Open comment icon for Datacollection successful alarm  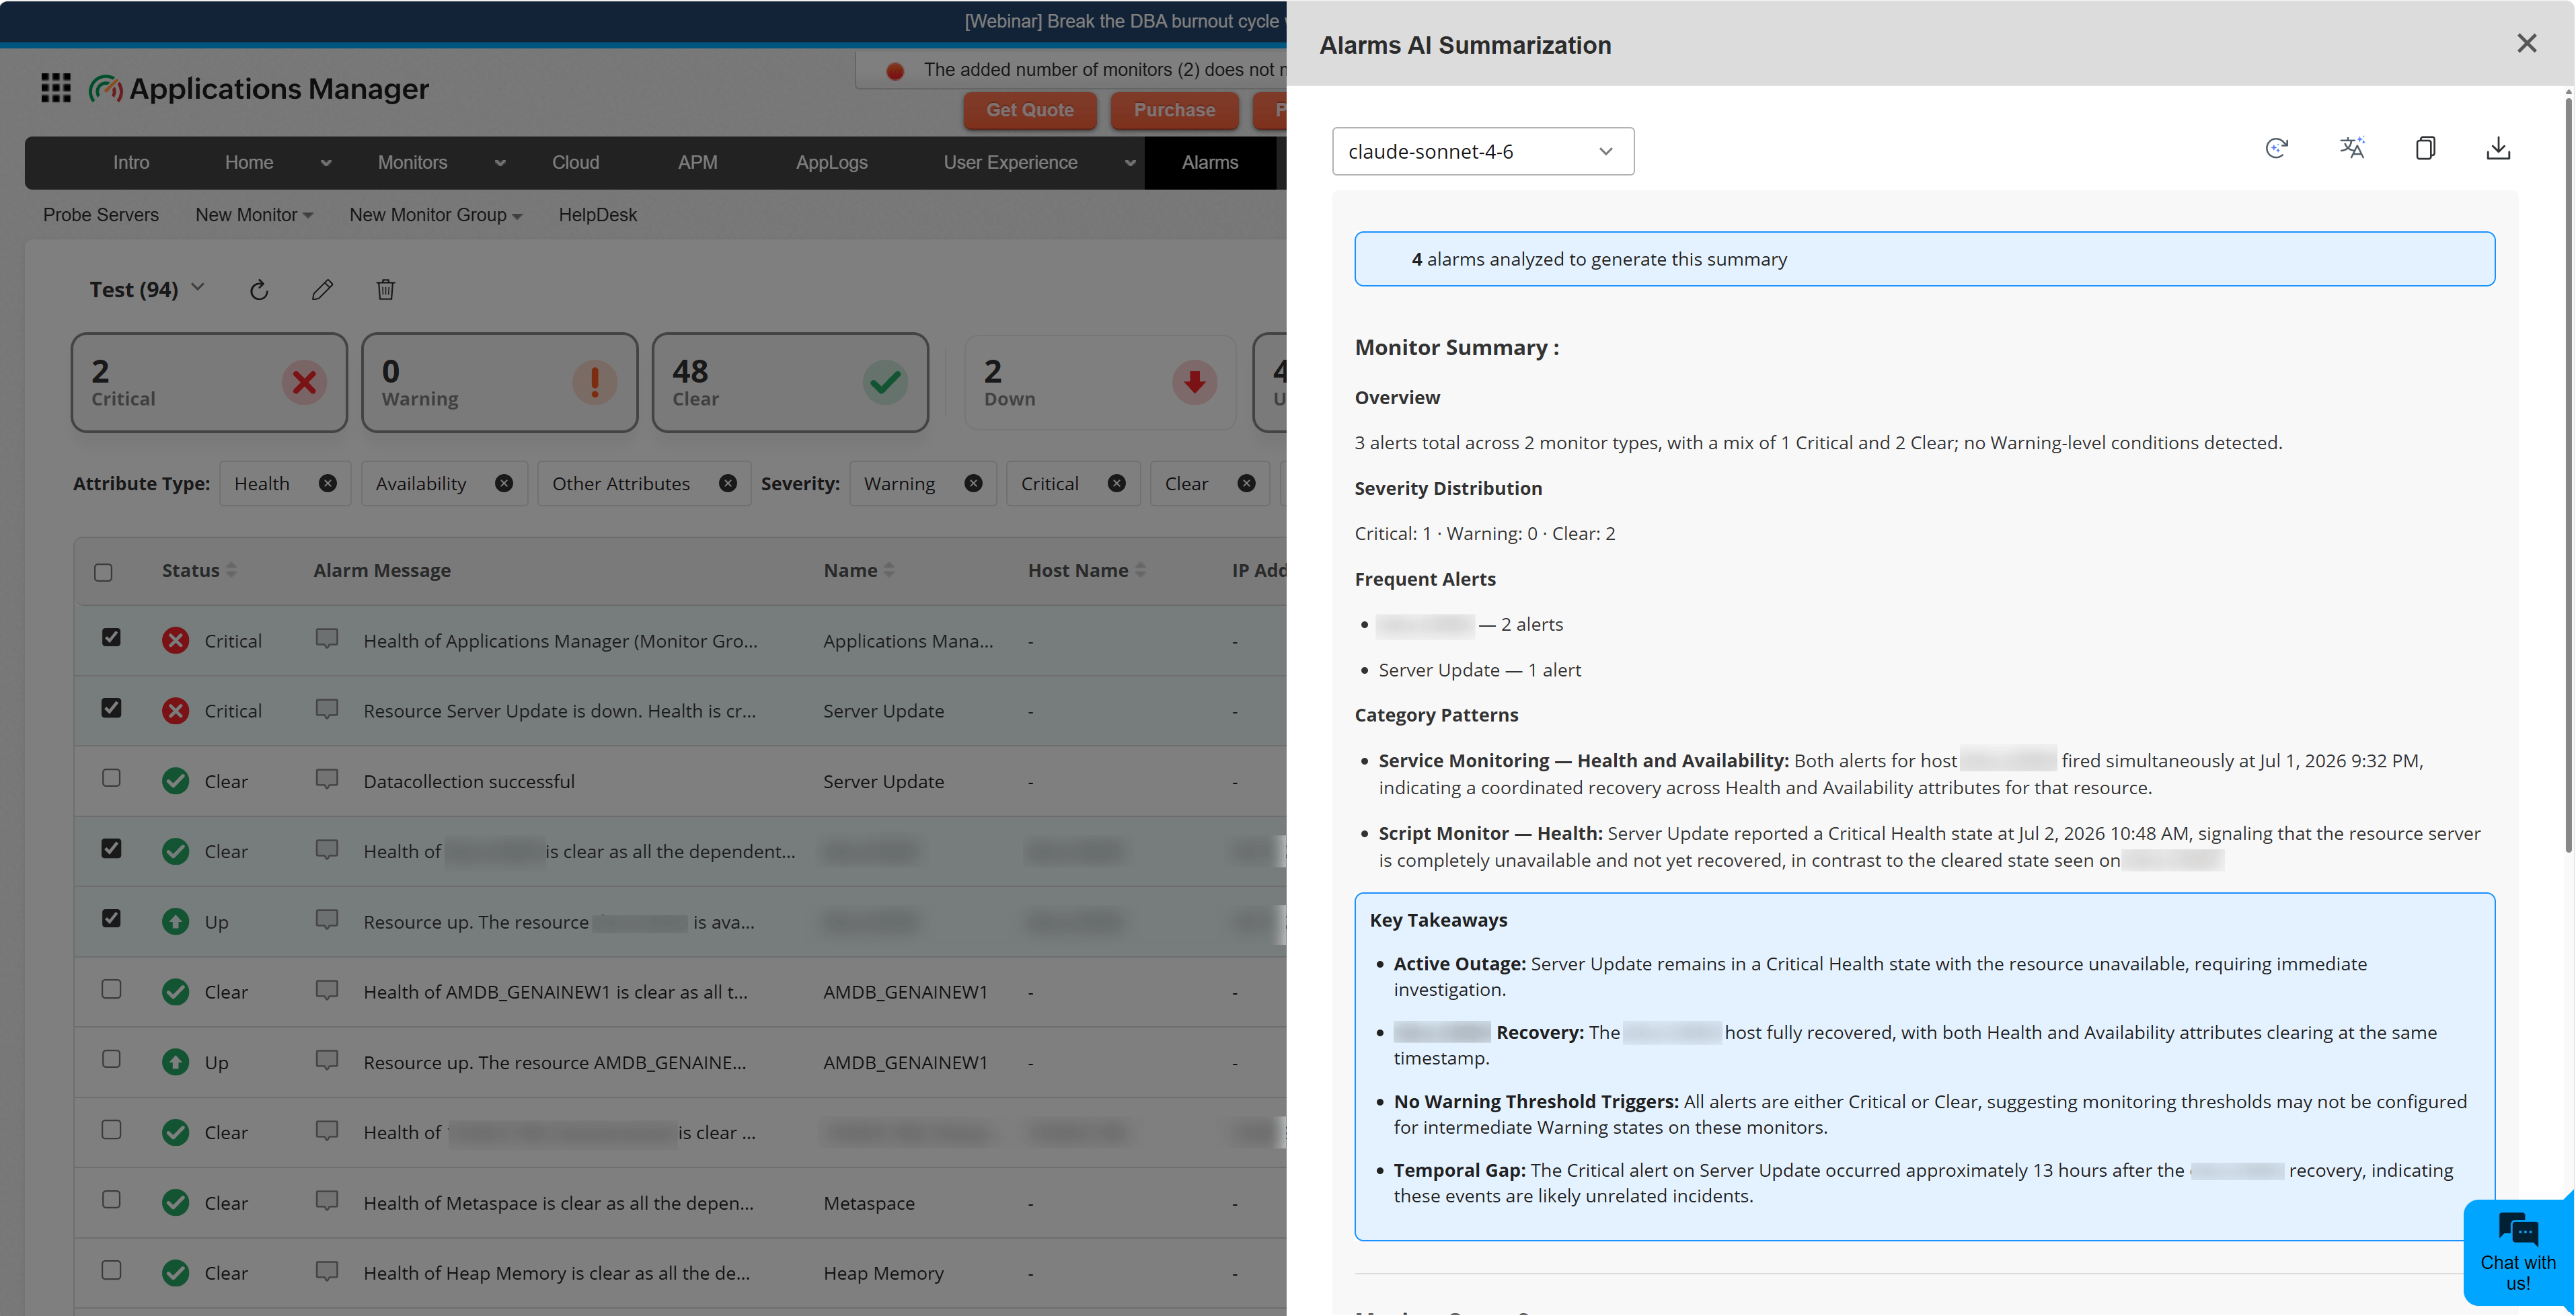(327, 779)
